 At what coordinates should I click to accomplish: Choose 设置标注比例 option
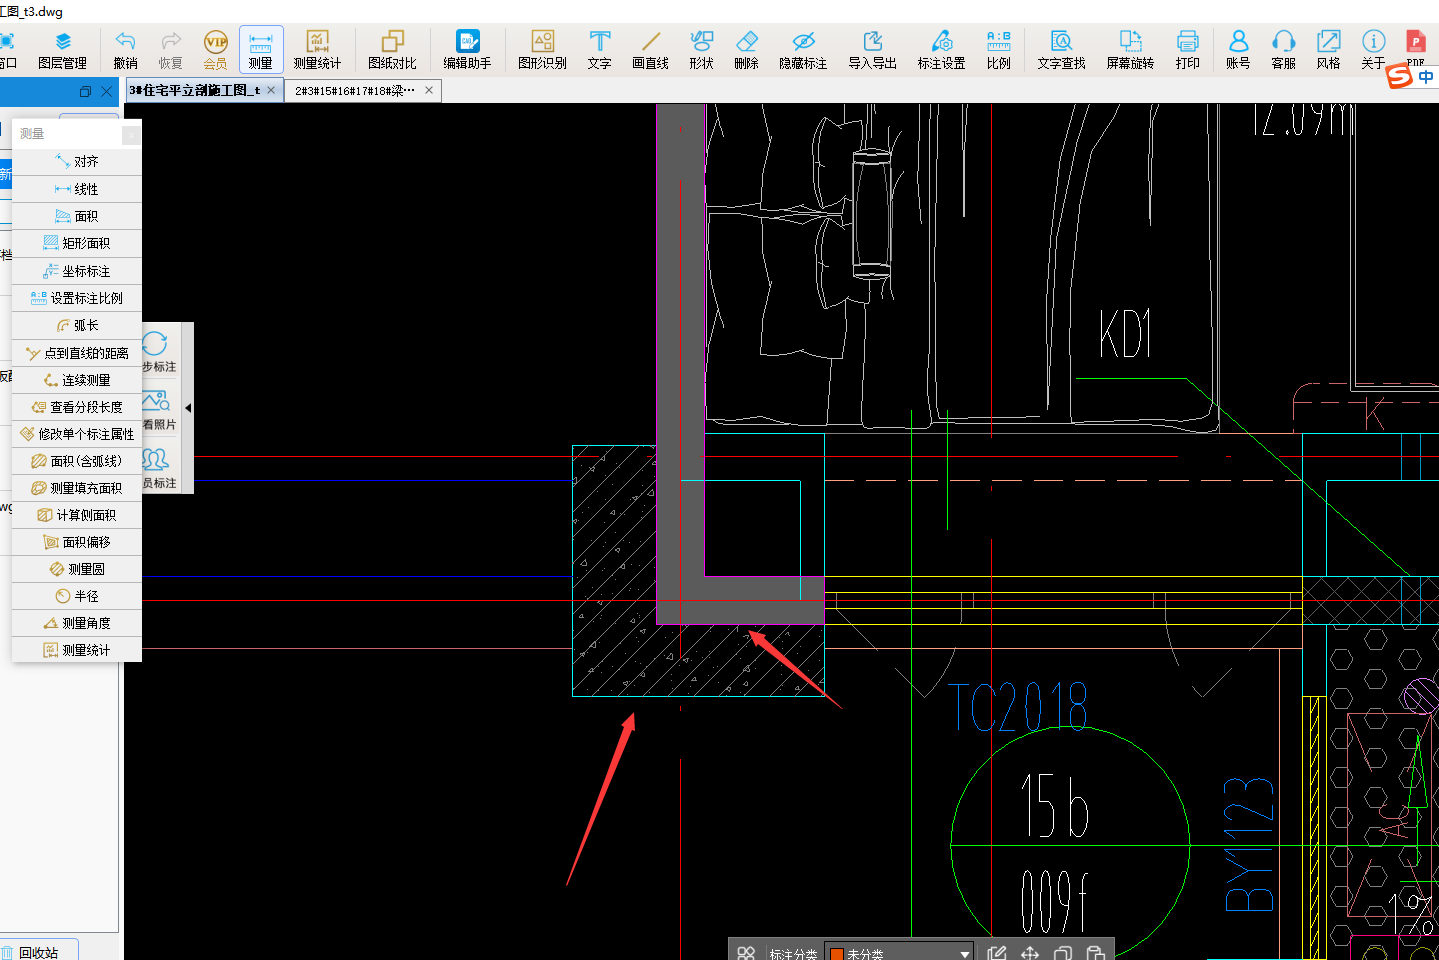77,298
